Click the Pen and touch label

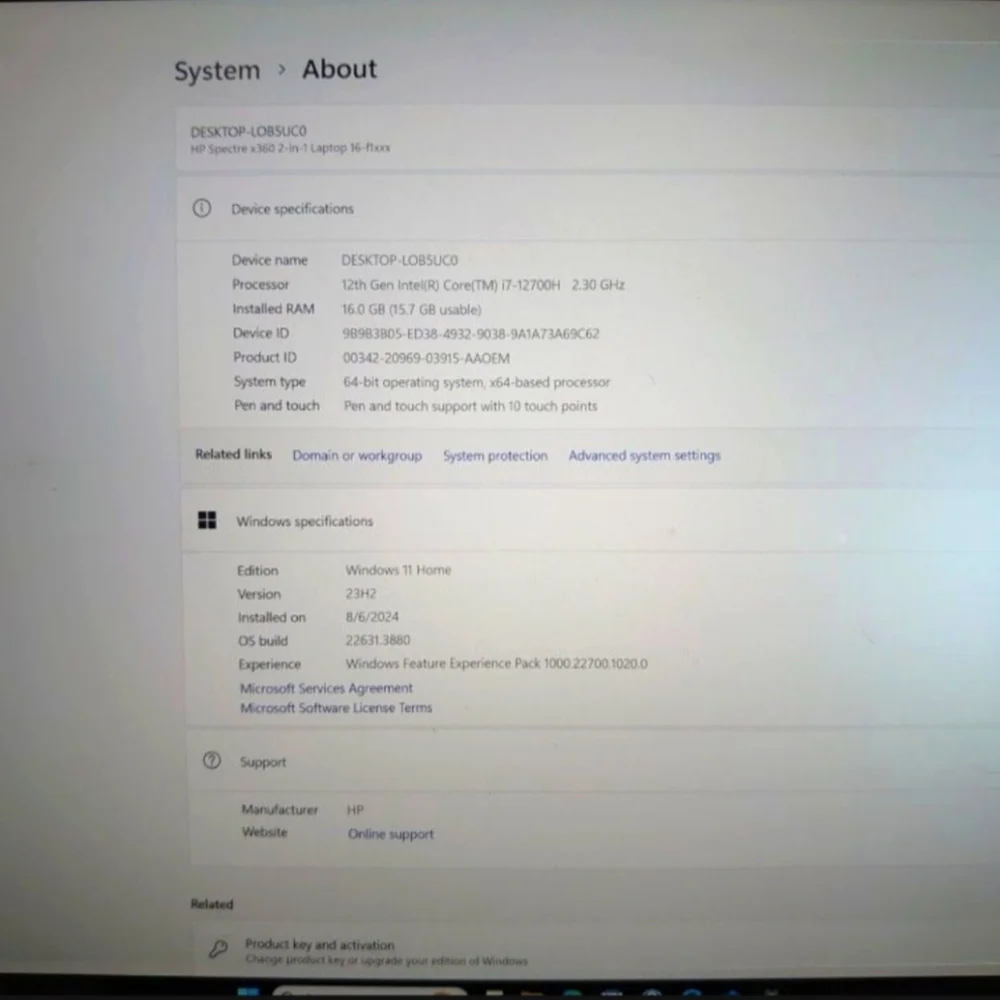click(x=277, y=406)
